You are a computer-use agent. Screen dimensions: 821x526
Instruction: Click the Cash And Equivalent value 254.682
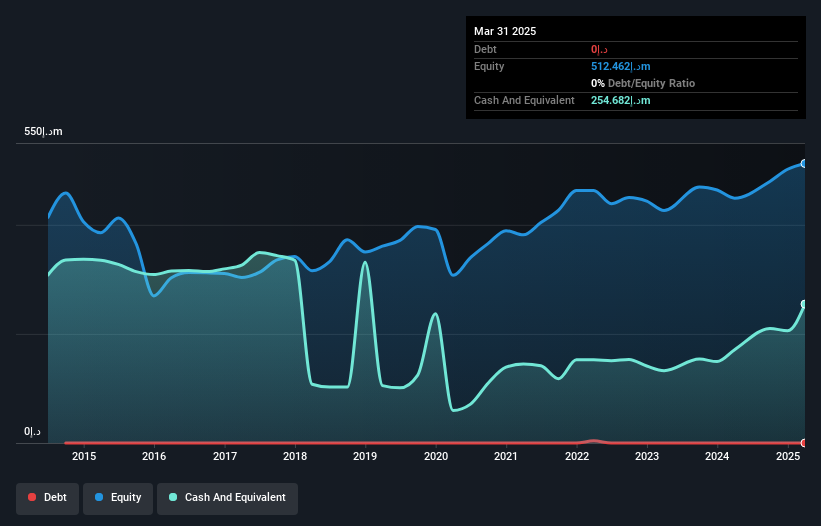[620, 100]
